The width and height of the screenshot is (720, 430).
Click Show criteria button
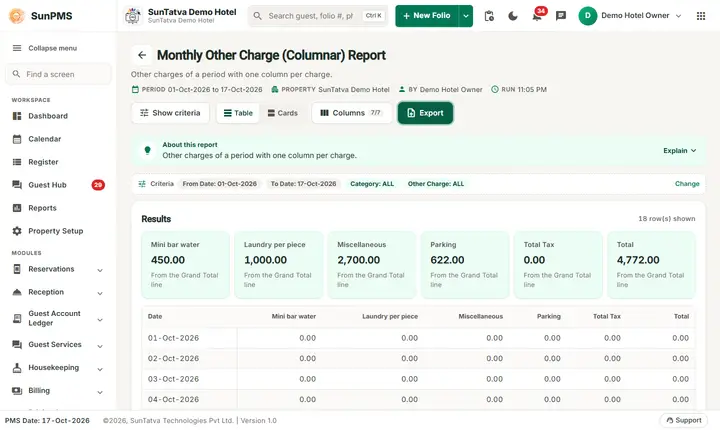point(170,113)
